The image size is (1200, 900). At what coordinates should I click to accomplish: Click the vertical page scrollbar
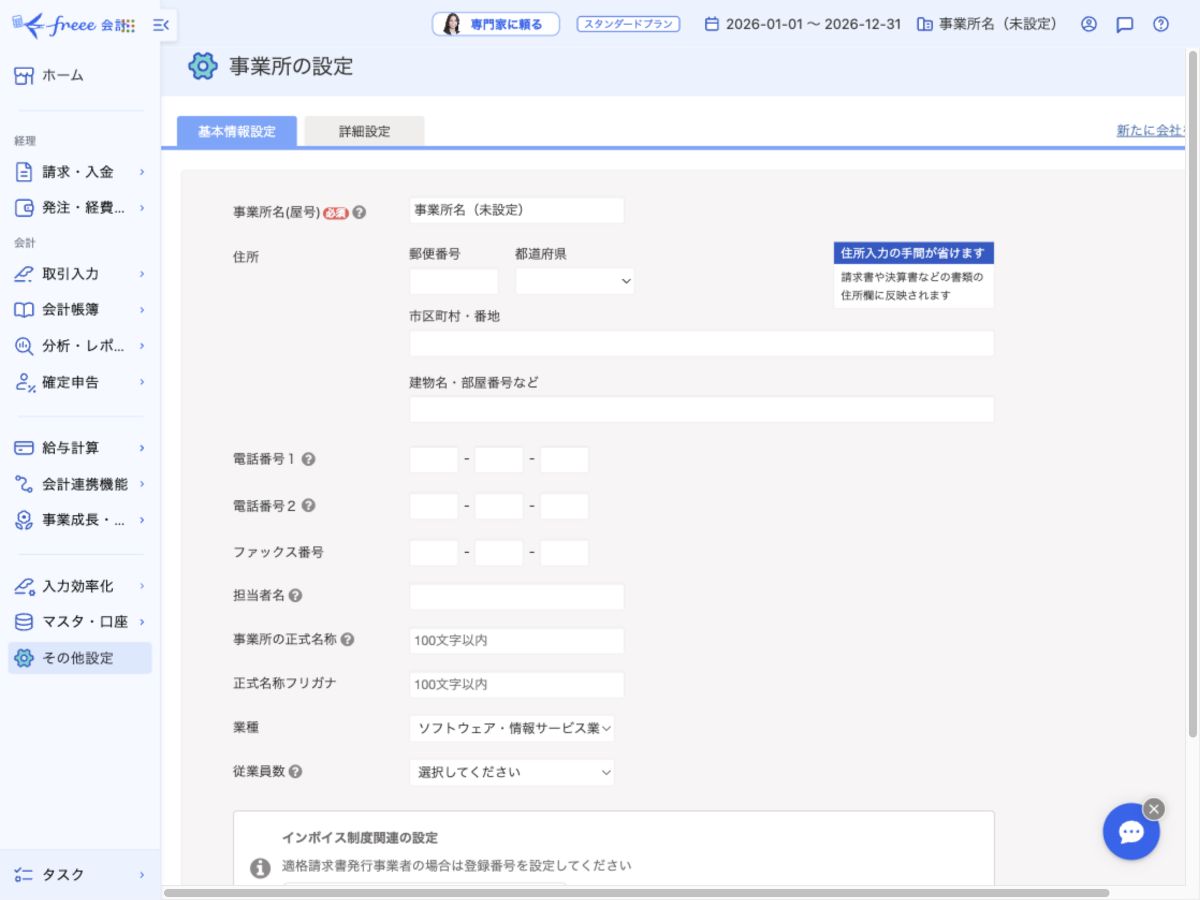1192,394
